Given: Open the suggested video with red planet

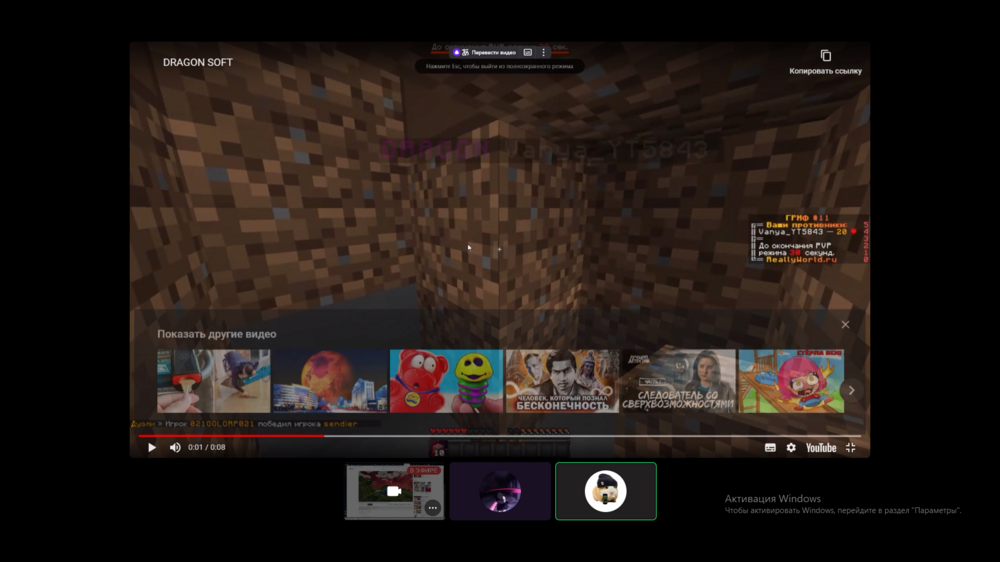Looking at the screenshot, I should [x=330, y=381].
